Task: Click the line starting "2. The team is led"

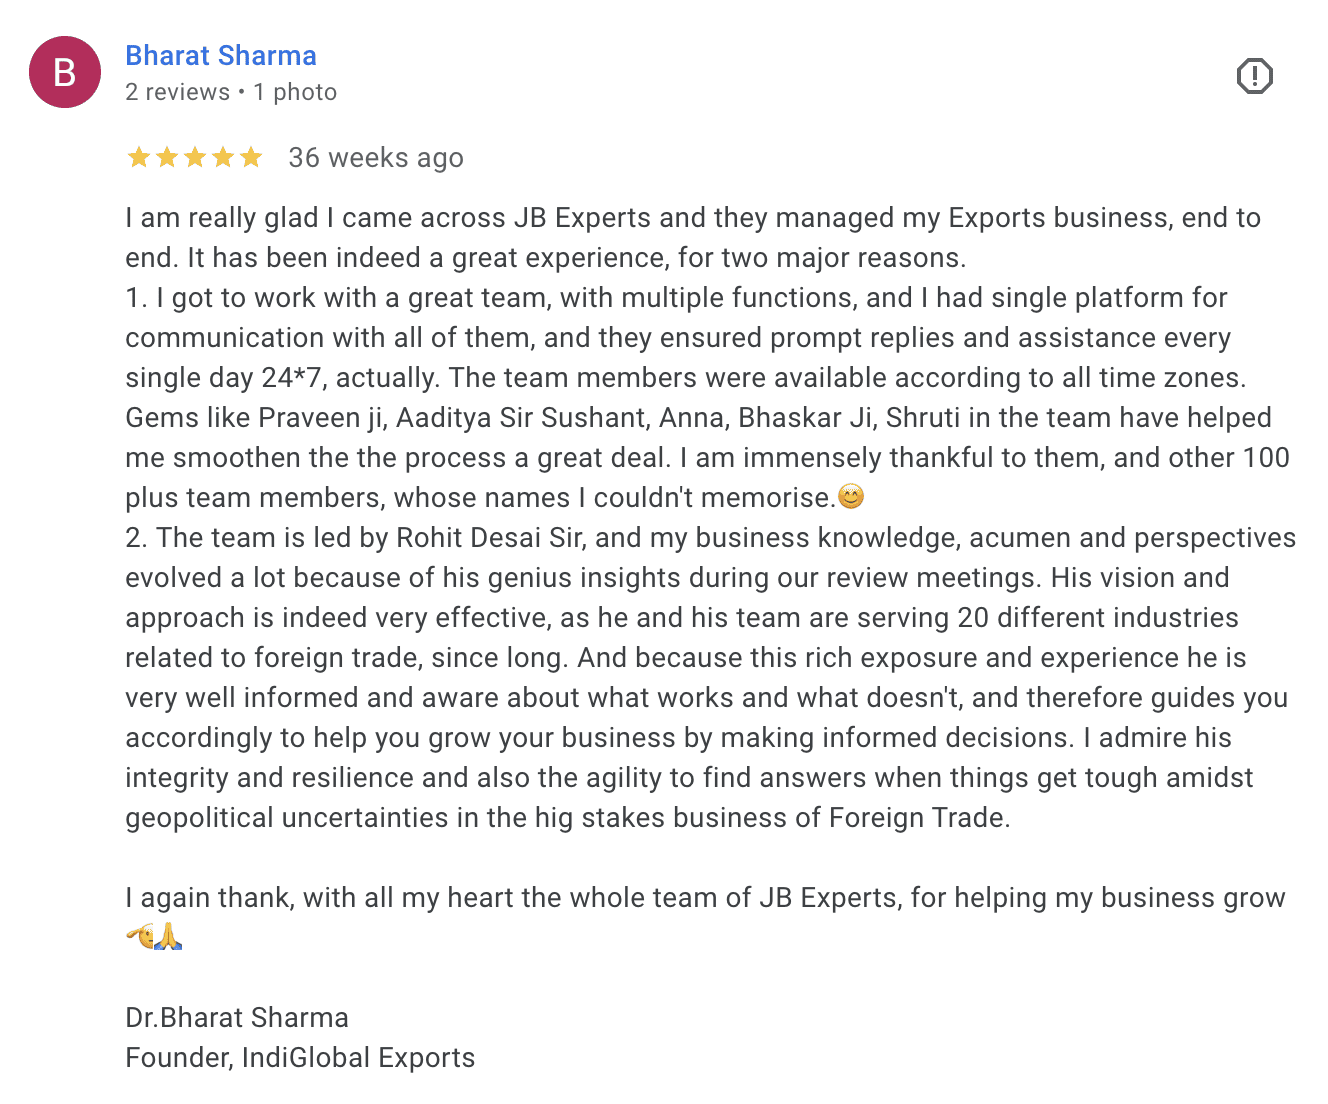Action: (x=710, y=538)
